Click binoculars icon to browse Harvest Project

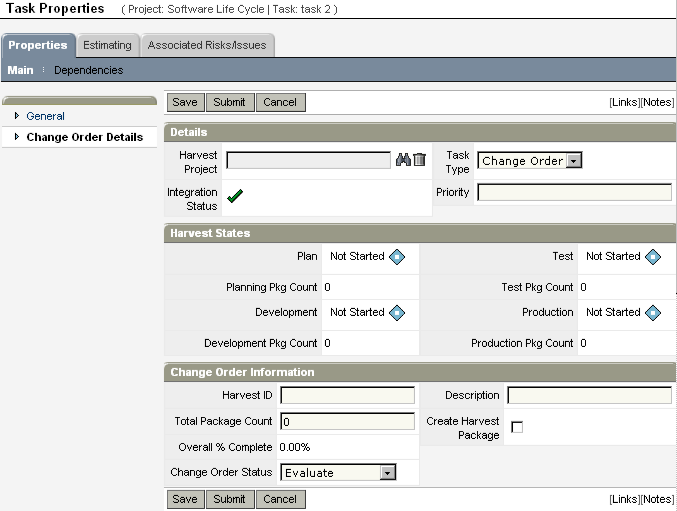click(x=404, y=160)
